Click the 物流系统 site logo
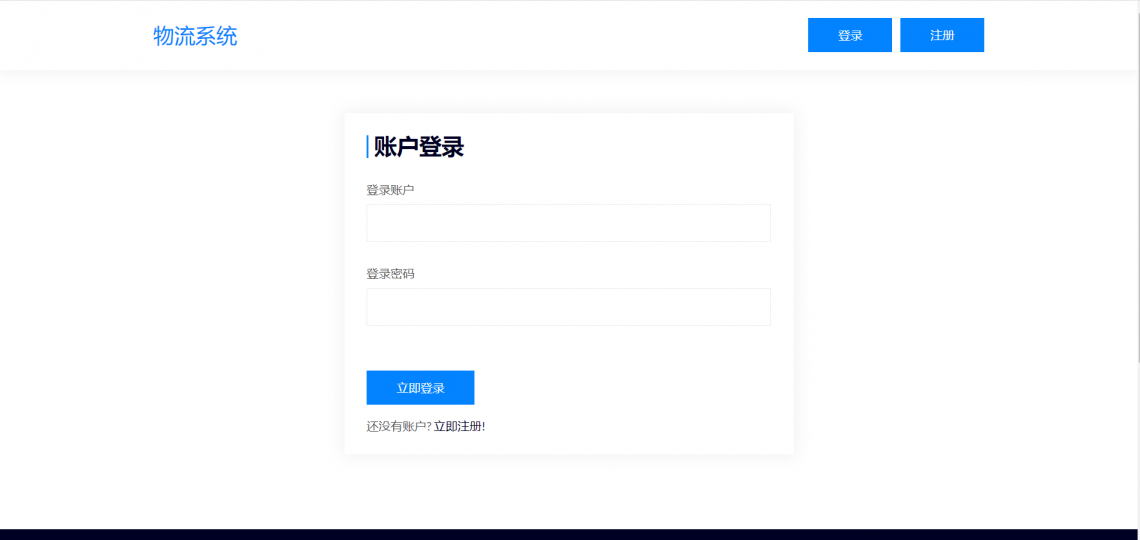This screenshot has width=1140, height=540. (195, 36)
